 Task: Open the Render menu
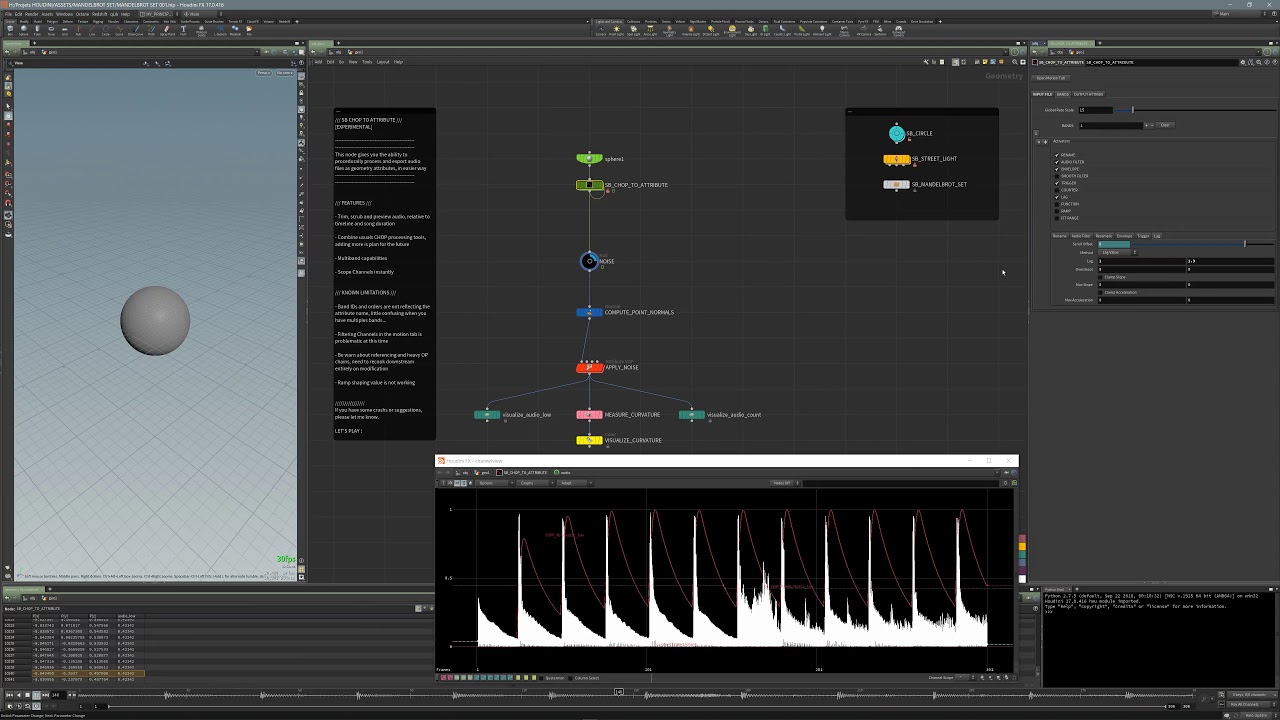(x=31, y=14)
